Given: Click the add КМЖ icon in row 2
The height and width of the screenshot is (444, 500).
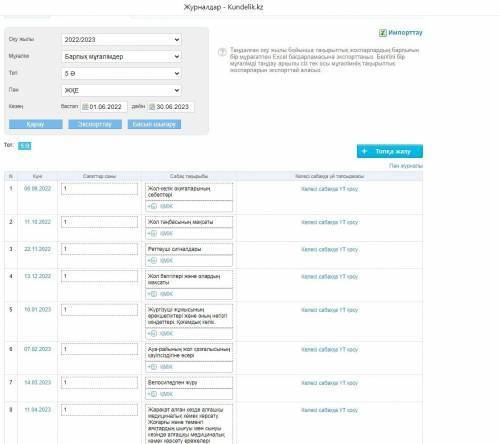Looking at the screenshot, I should coord(152,233).
